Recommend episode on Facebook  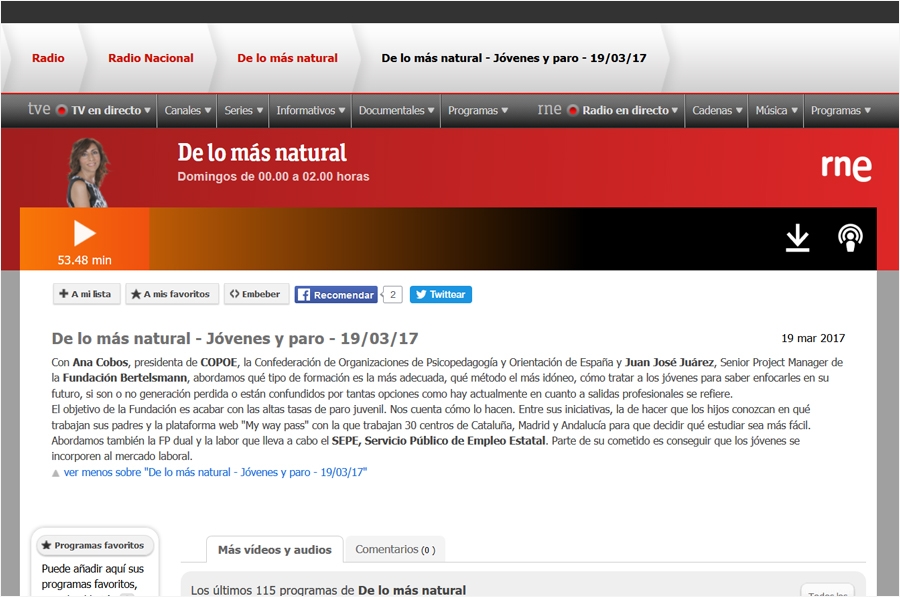click(336, 294)
